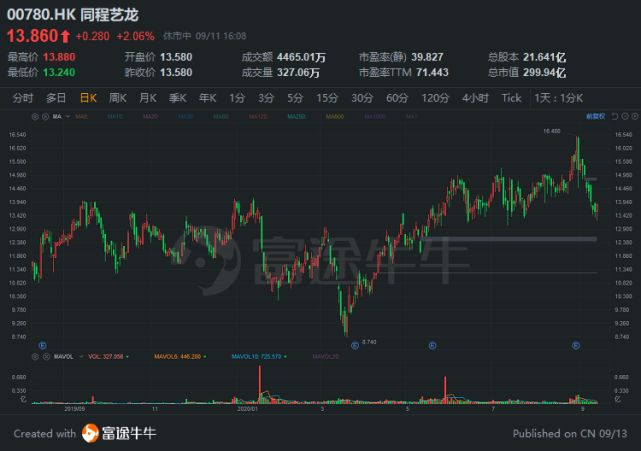Click the event marker near 2019/09
The width and height of the screenshot is (641, 451).
click(42, 346)
